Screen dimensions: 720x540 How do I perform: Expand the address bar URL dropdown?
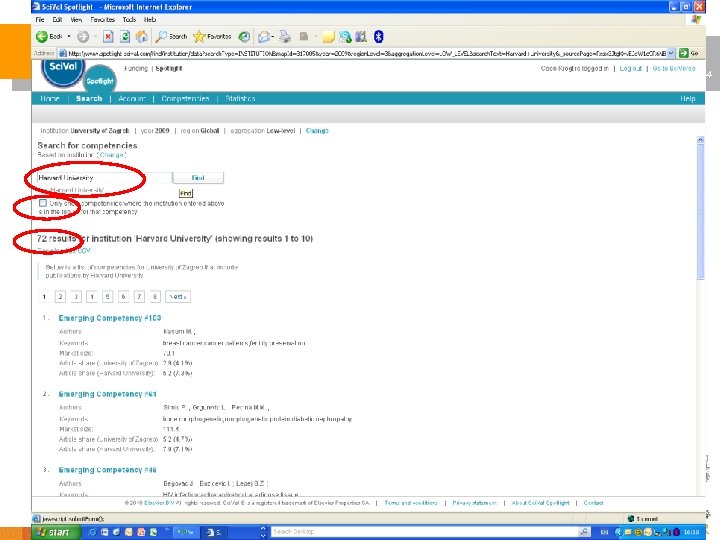[671, 53]
